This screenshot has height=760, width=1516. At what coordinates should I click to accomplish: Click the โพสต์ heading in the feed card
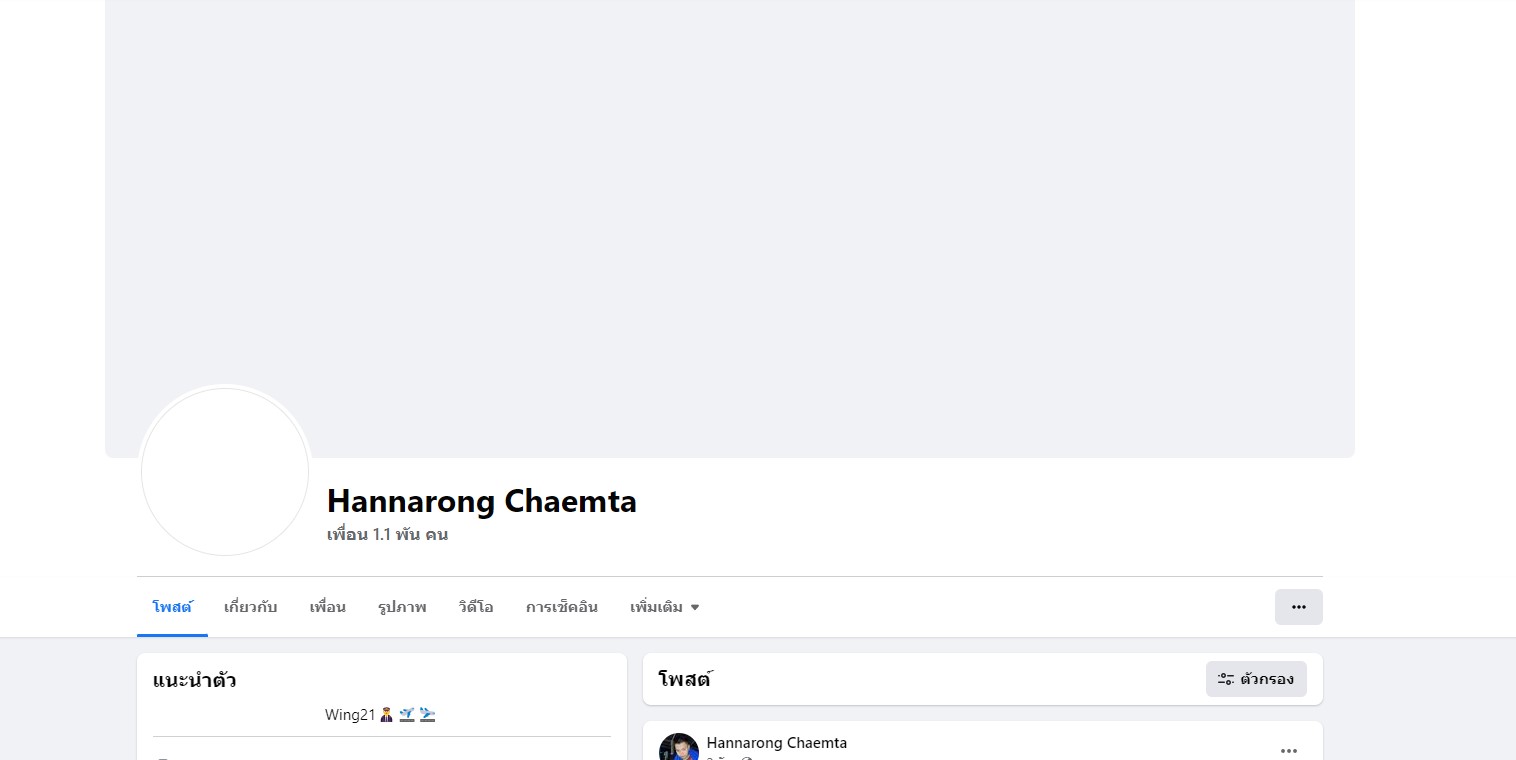coord(684,679)
